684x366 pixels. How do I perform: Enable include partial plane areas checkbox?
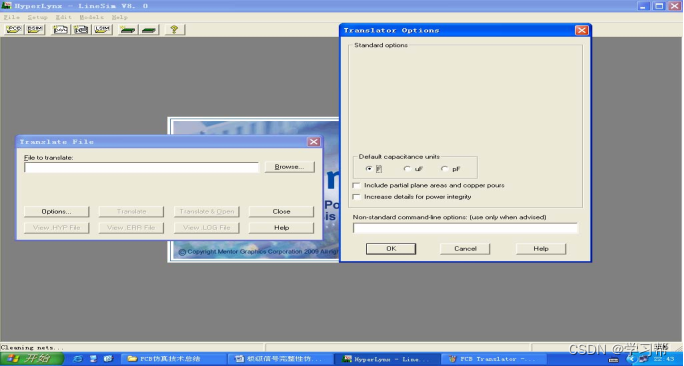click(356, 185)
